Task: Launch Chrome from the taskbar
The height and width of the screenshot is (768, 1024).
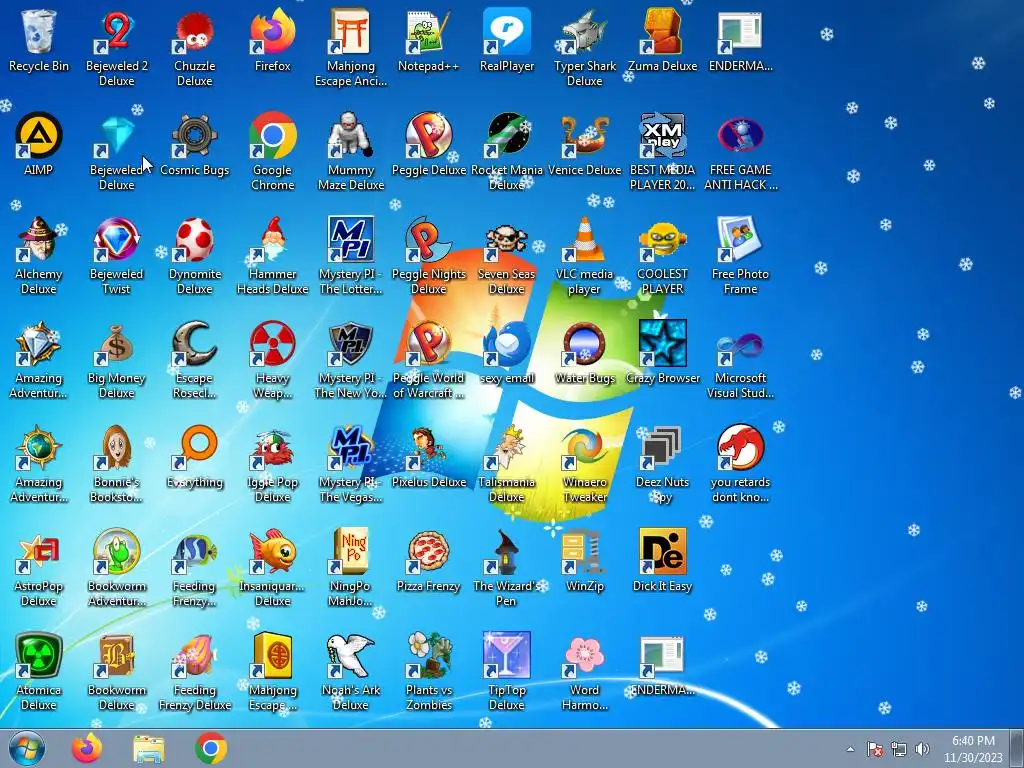Action: pyautogui.click(x=210, y=749)
